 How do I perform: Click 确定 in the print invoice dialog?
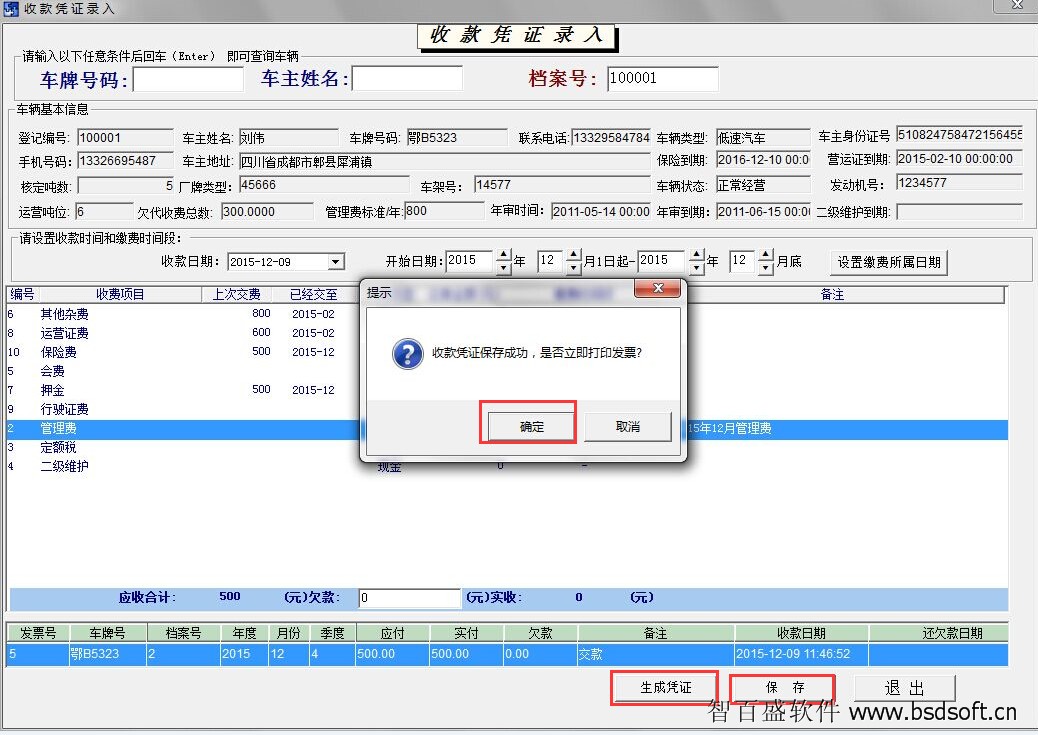(x=531, y=426)
